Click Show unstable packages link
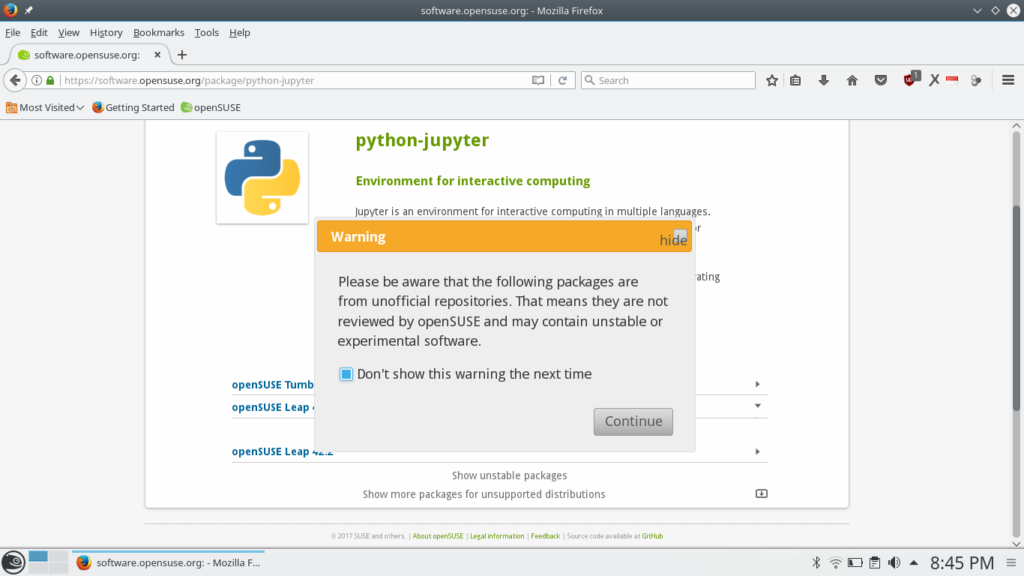This screenshot has width=1024, height=576. pyautogui.click(x=509, y=475)
